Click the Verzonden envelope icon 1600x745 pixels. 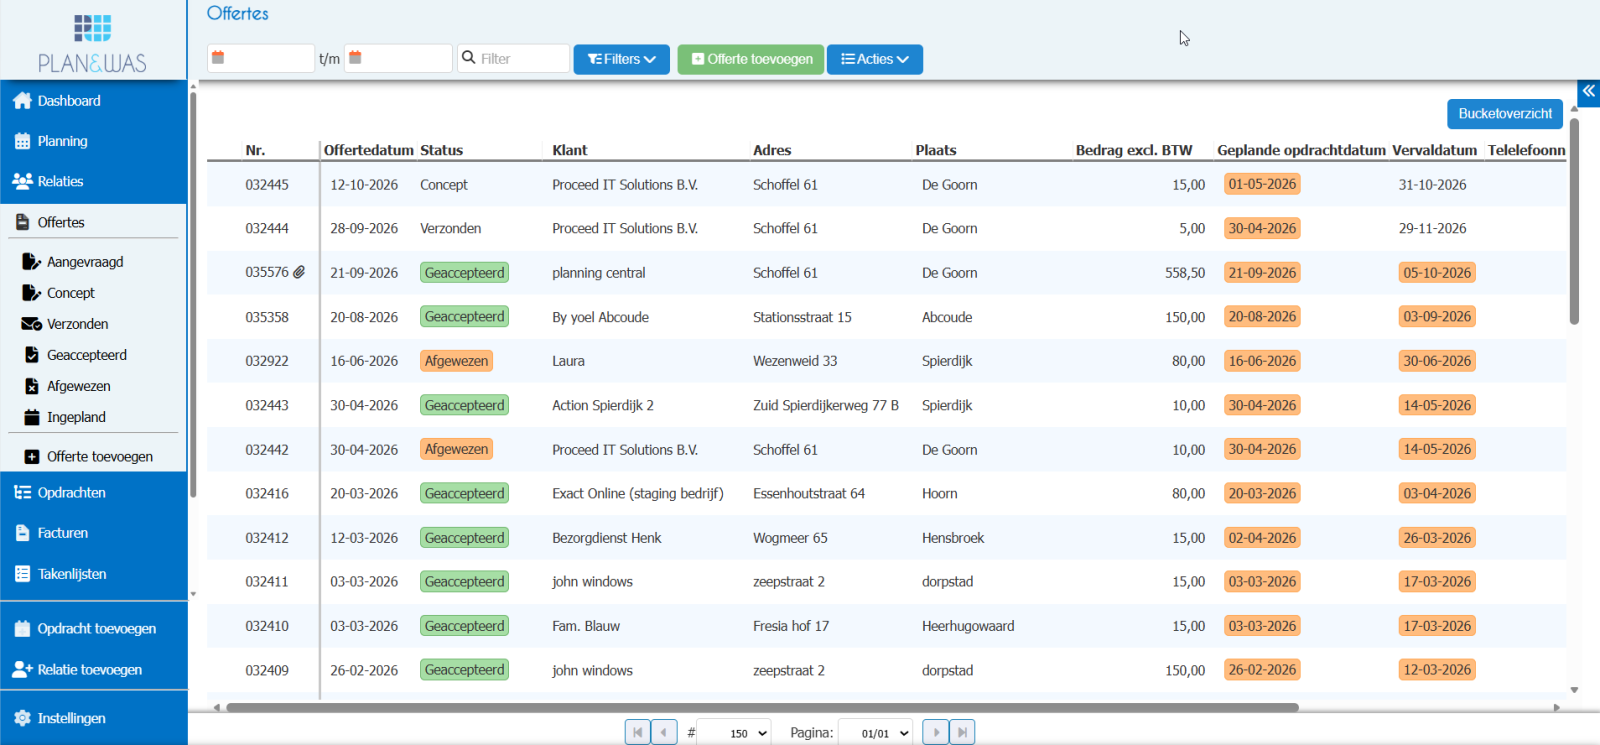tap(31, 324)
